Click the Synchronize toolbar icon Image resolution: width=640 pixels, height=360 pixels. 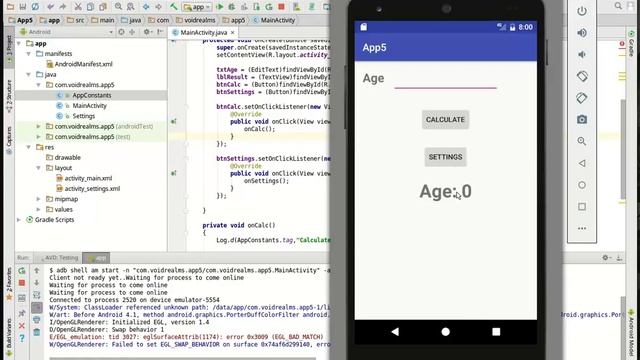click(x=36, y=7)
